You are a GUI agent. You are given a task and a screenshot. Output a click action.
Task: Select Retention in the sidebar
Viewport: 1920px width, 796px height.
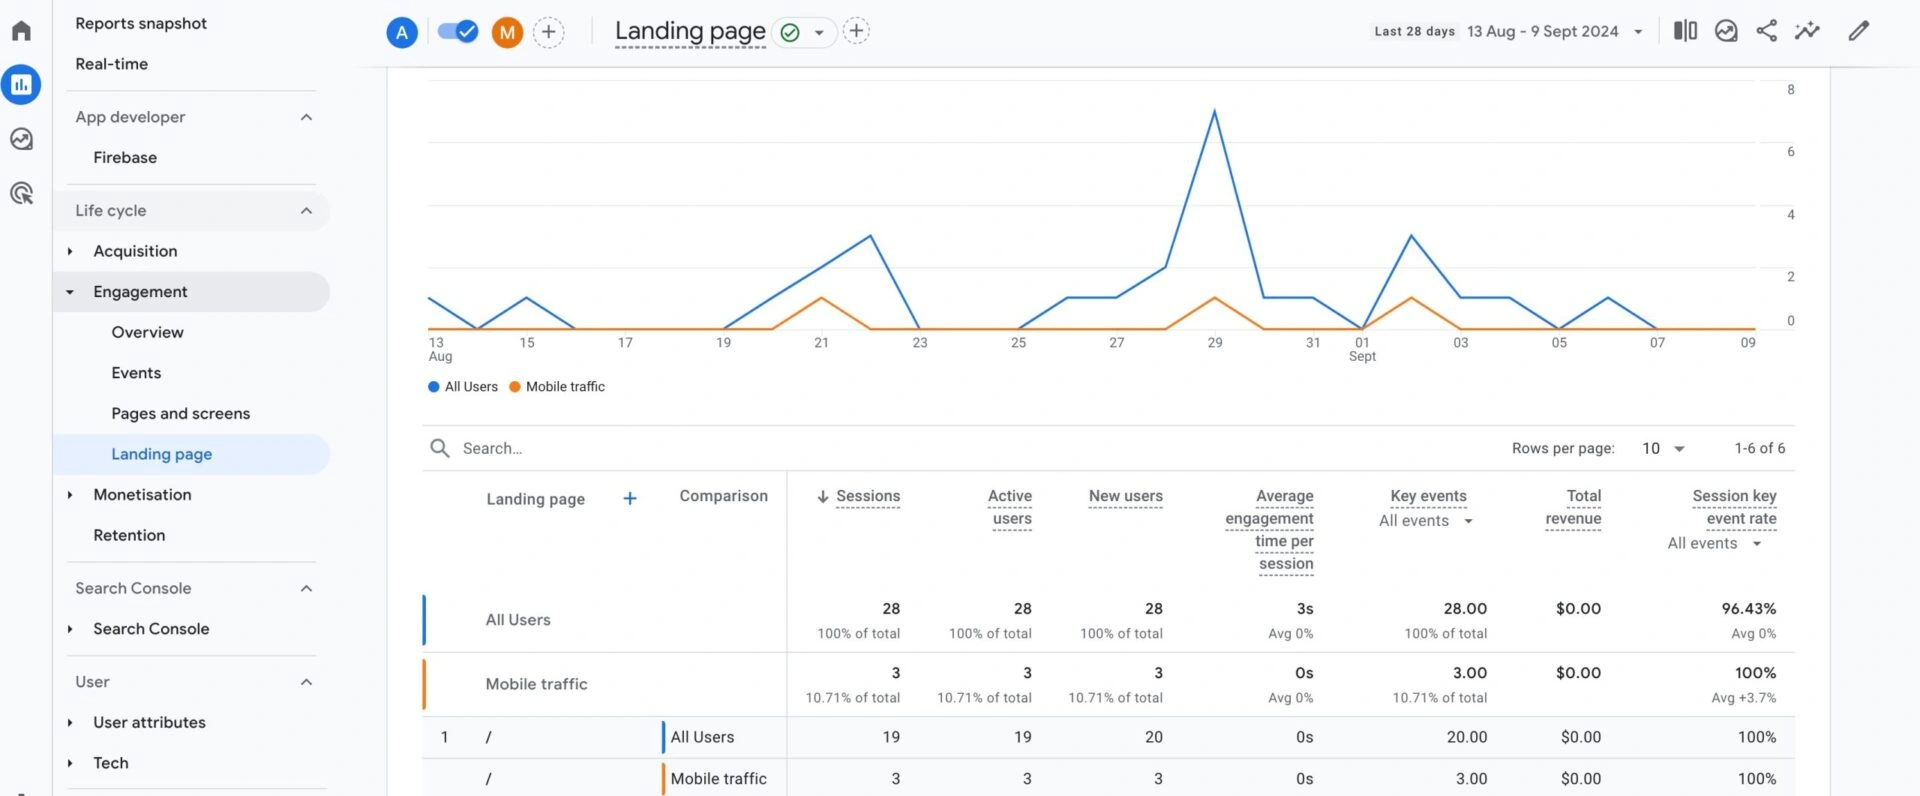[x=129, y=536]
